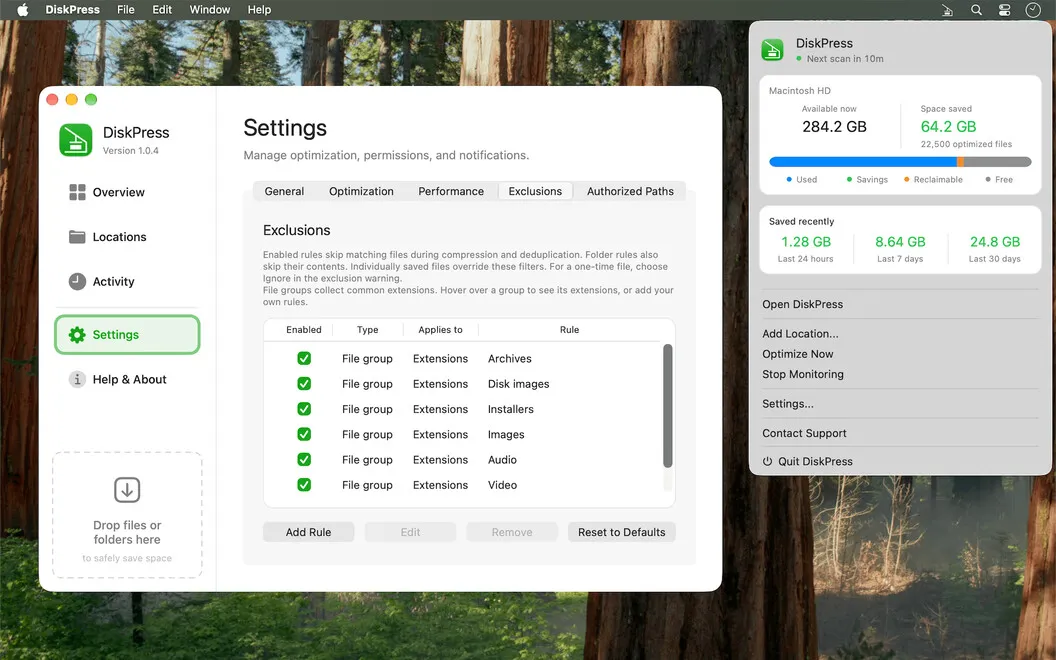The height and width of the screenshot is (660, 1056).
Task: Choose Open DiskPress in the popover
Action: coord(803,304)
